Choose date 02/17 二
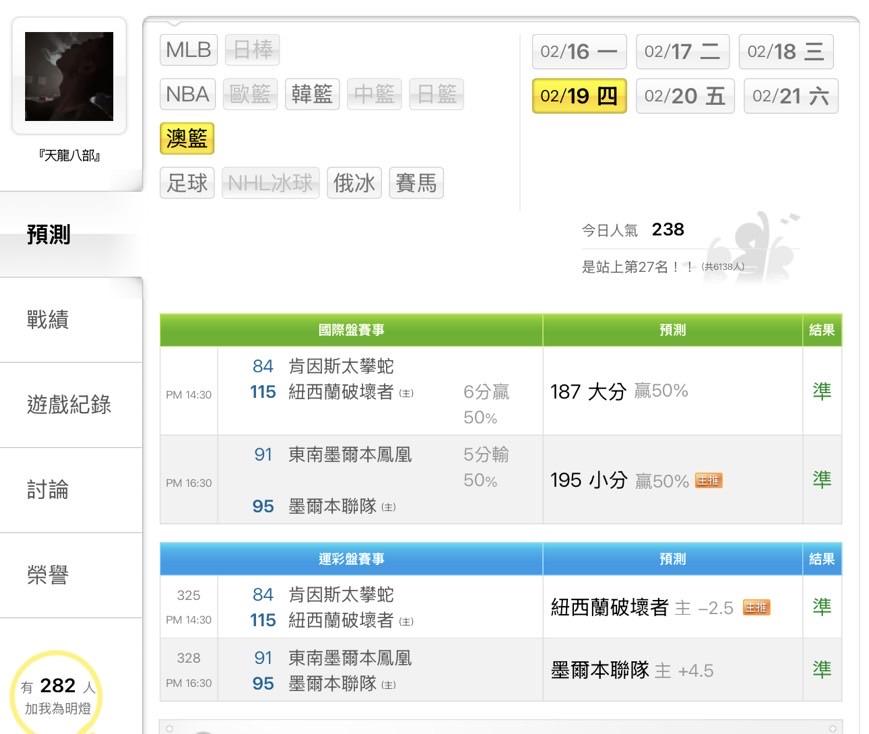Image resolution: width=869 pixels, height=734 pixels. pyautogui.click(x=683, y=52)
